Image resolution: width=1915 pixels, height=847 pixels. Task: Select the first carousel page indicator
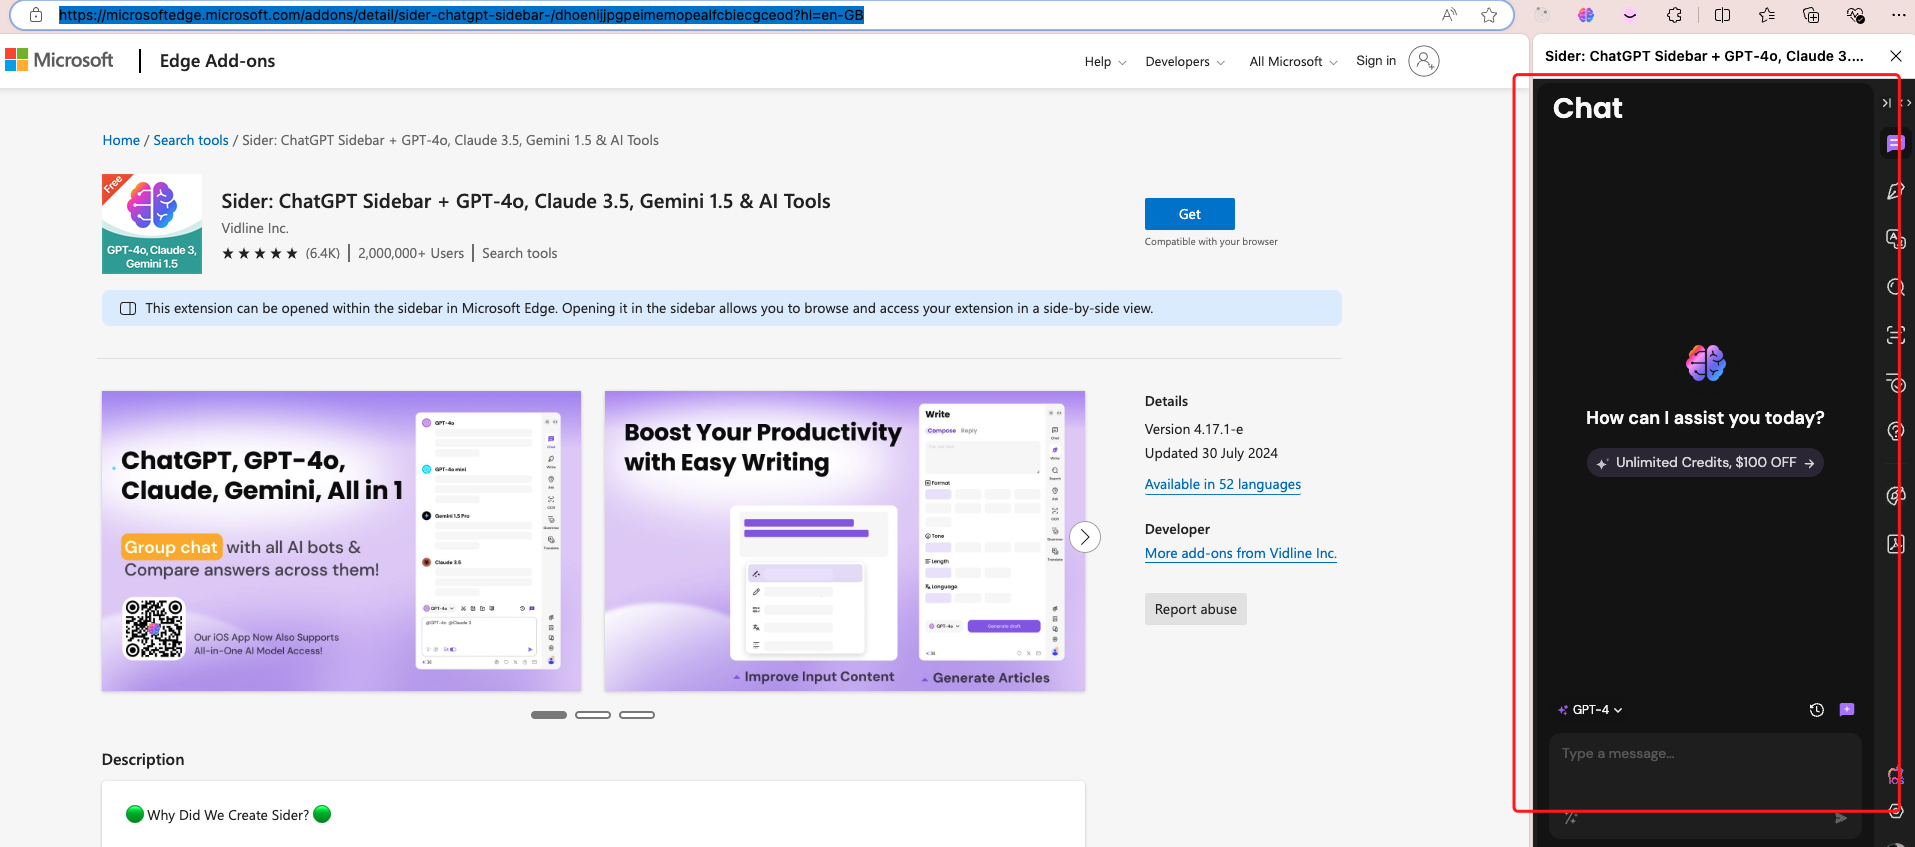[x=549, y=715]
